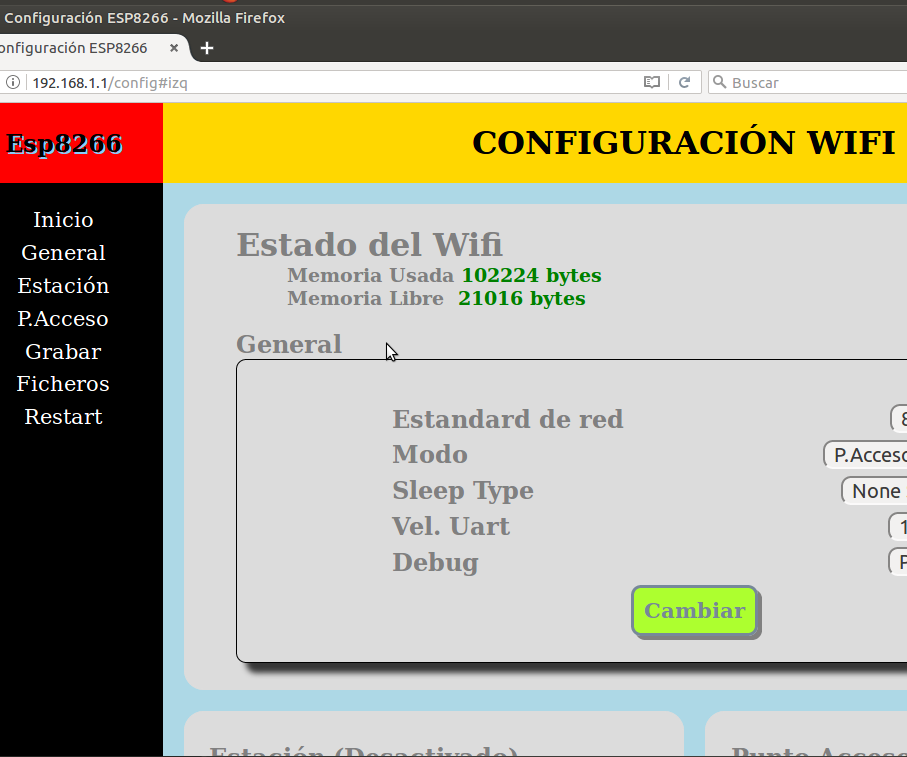Open the Estación page
Screen dimensions: 907x757
click(x=62, y=285)
